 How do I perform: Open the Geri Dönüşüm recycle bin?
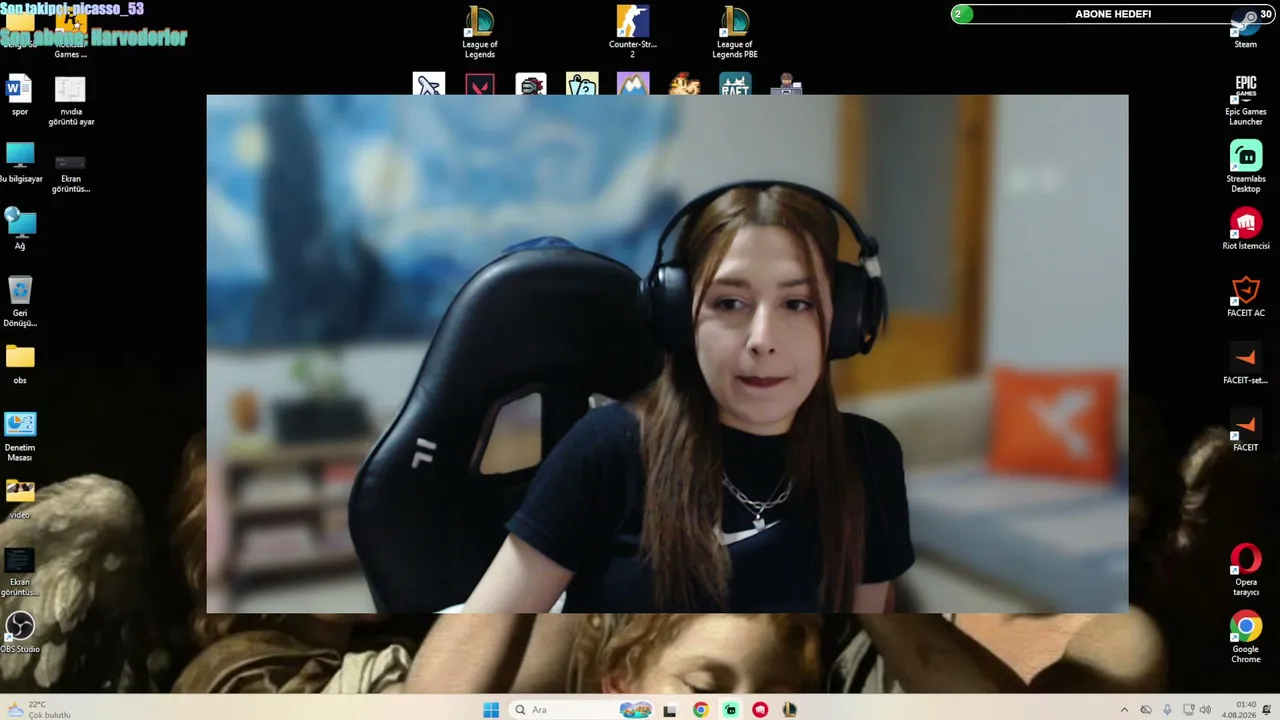coord(20,302)
